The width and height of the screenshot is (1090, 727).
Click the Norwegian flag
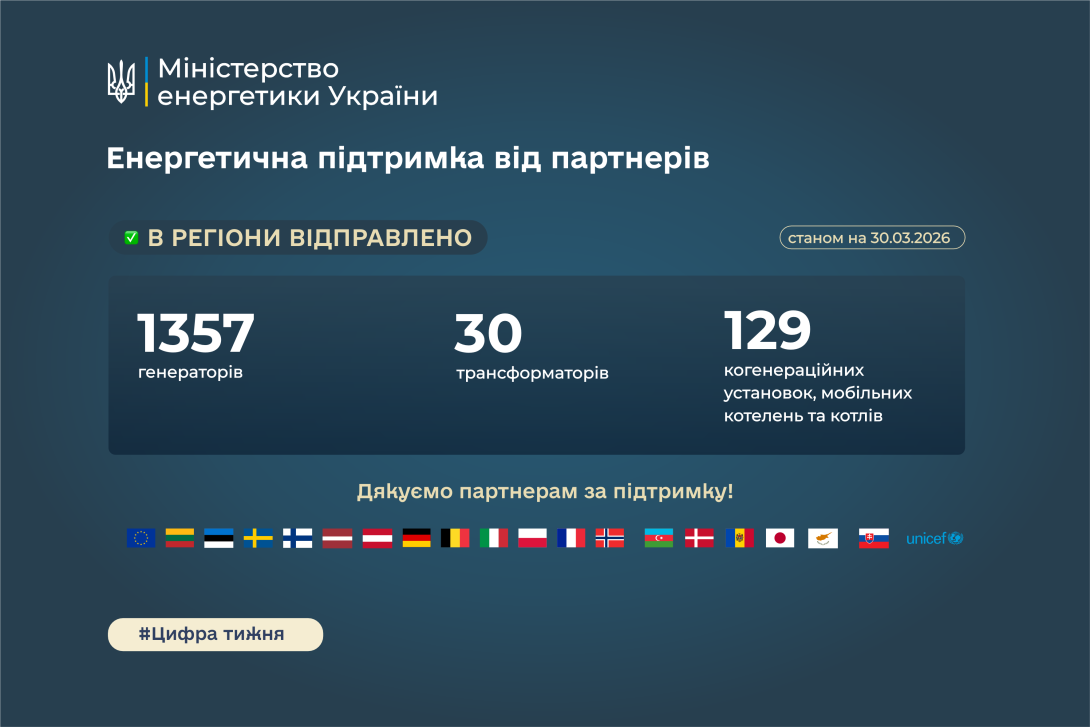click(x=609, y=538)
